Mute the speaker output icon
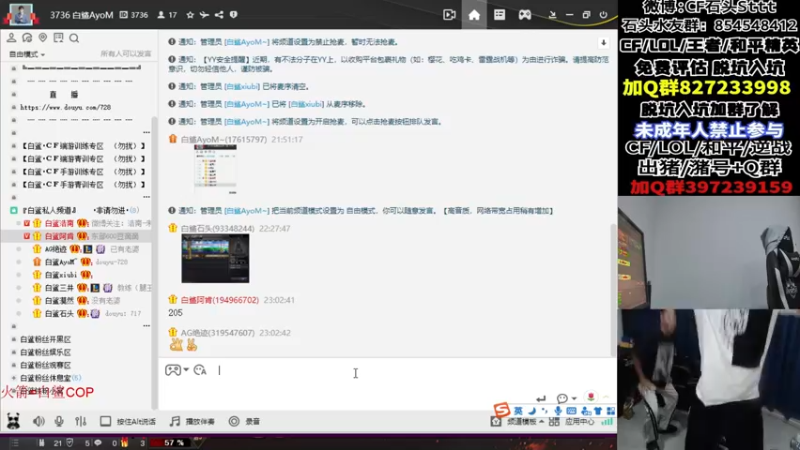800x450 pixels. pos(39,421)
